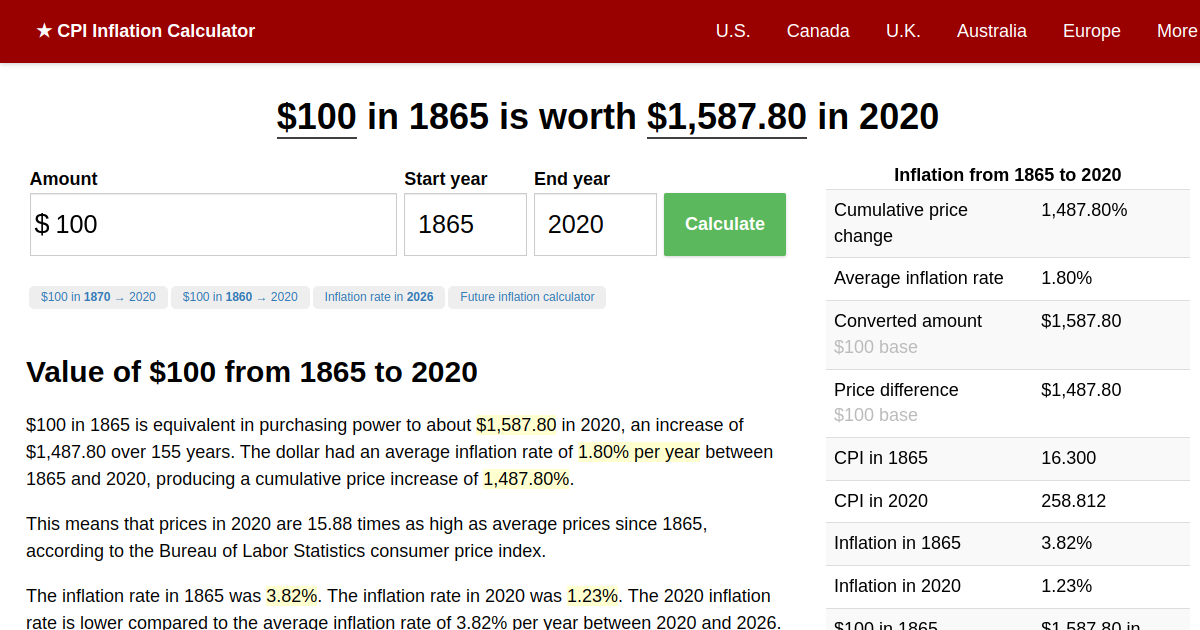Click the End year field showing 2020
The width and height of the screenshot is (1200, 630).
[x=595, y=224]
